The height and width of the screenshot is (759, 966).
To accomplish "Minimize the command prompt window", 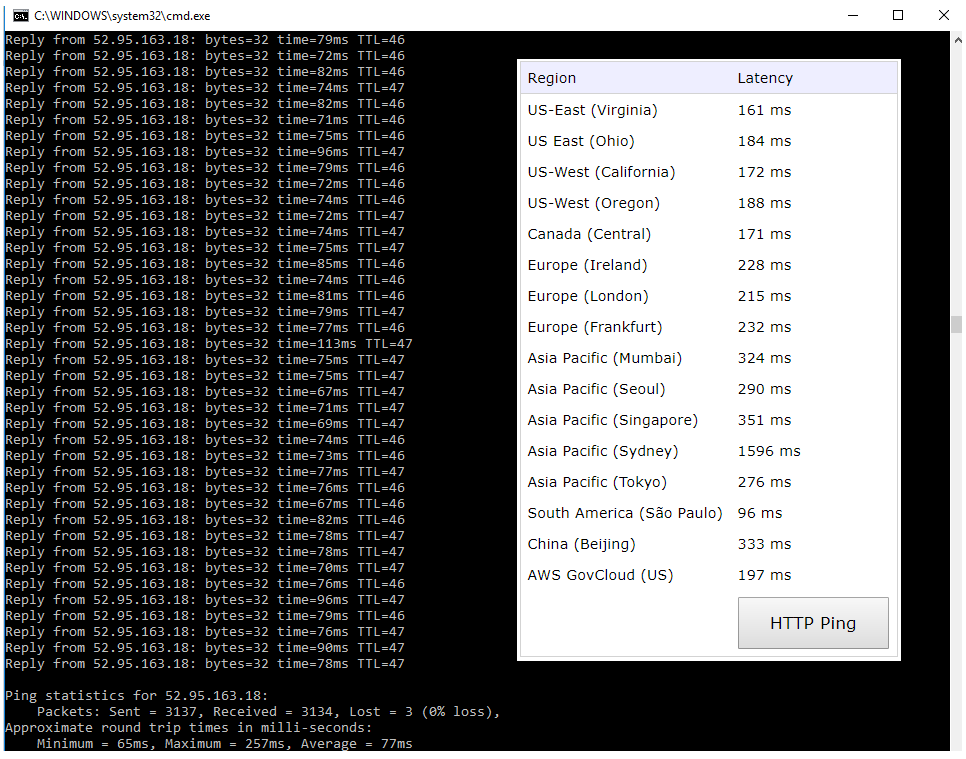I will click(x=853, y=15).
